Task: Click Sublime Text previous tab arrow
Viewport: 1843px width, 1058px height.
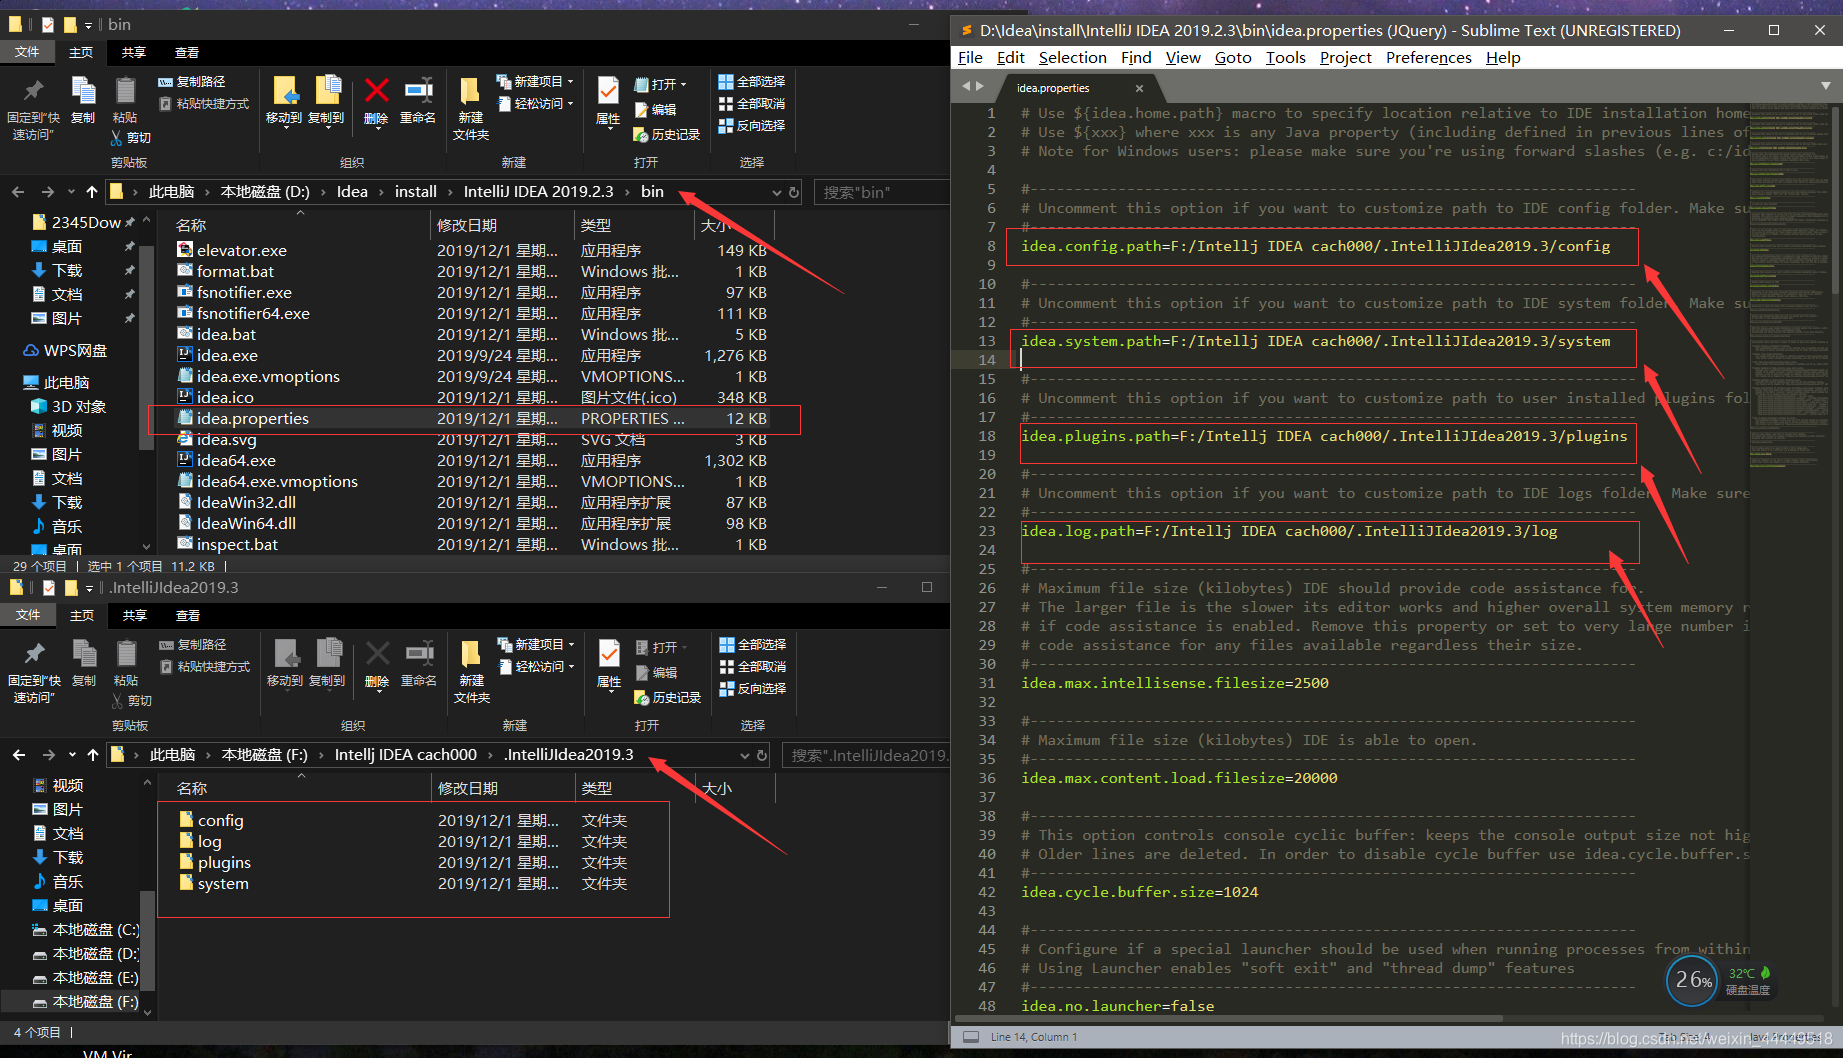Action: click(966, 87)
